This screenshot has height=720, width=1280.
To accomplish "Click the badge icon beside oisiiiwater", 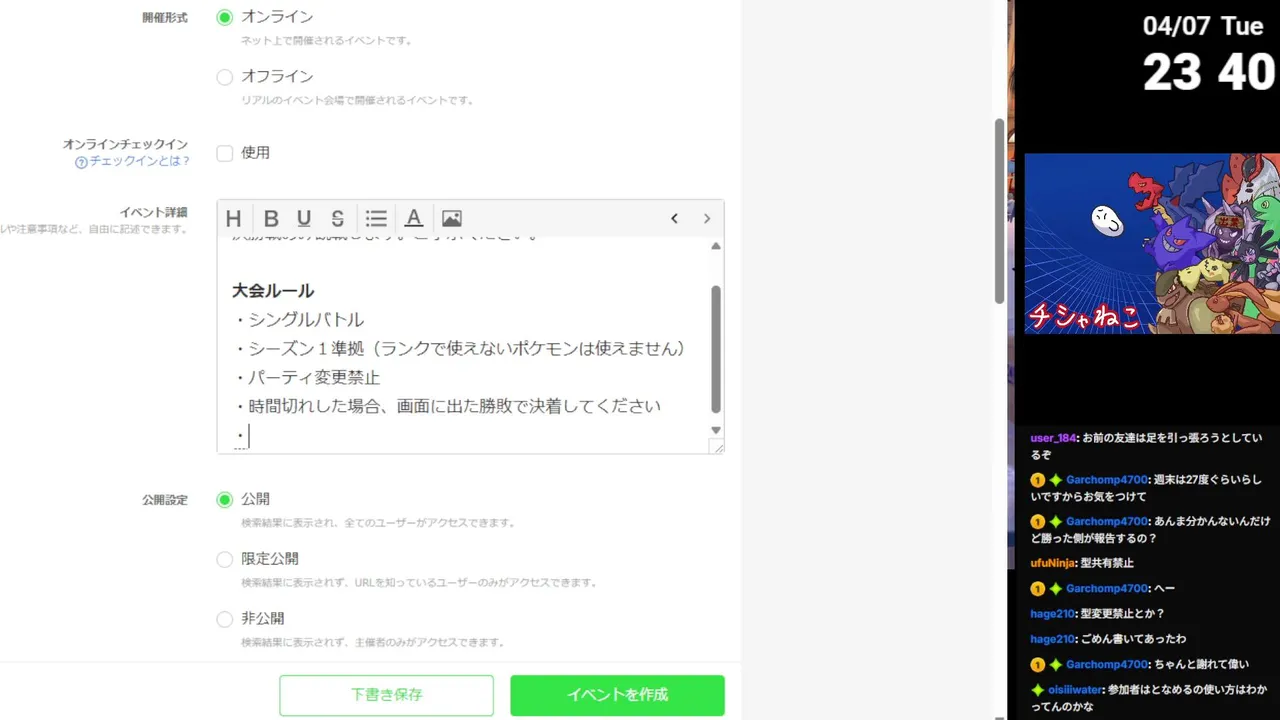I will 1037,690.
